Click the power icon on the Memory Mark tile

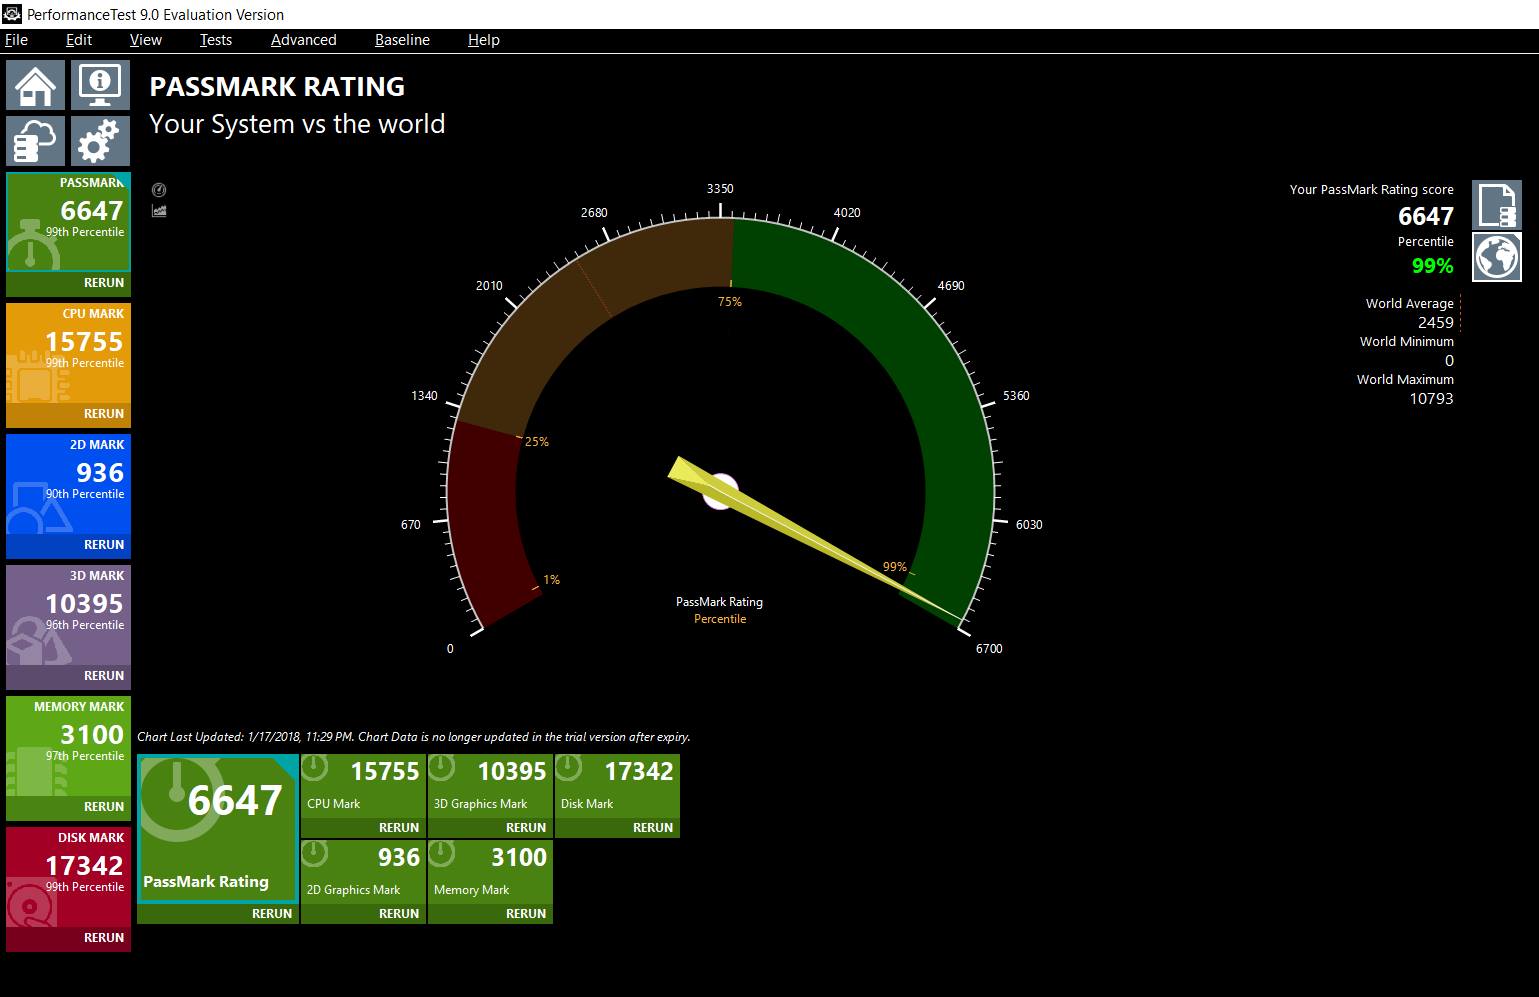coord(441,854)
